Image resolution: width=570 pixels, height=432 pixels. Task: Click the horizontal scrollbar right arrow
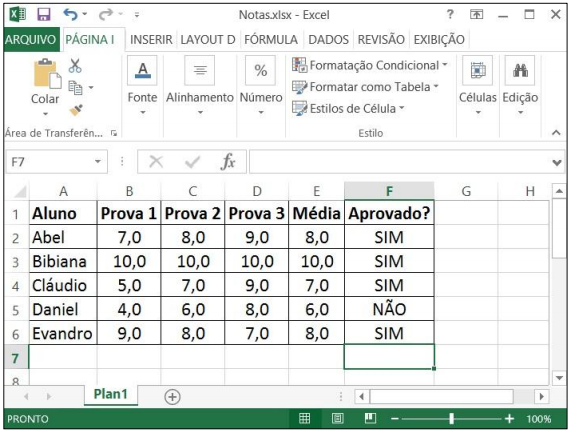click(542, 396)
